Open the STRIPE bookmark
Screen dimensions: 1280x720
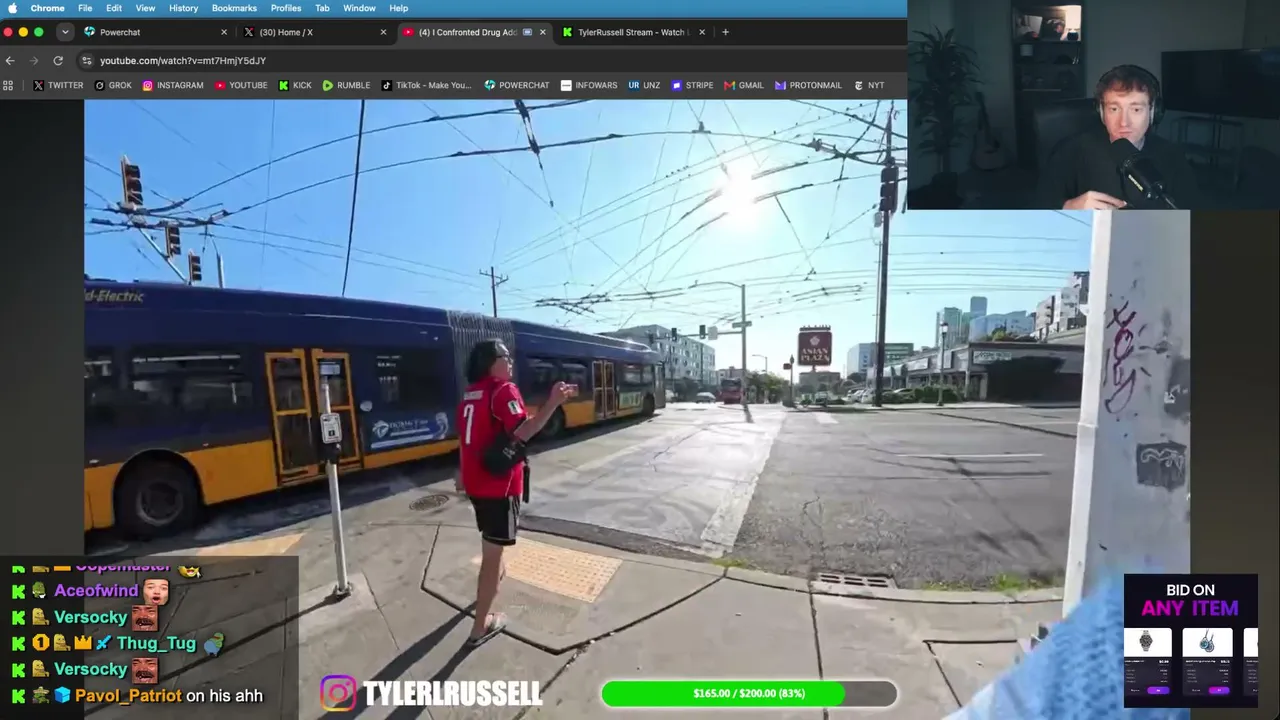[x=692, y=85]
